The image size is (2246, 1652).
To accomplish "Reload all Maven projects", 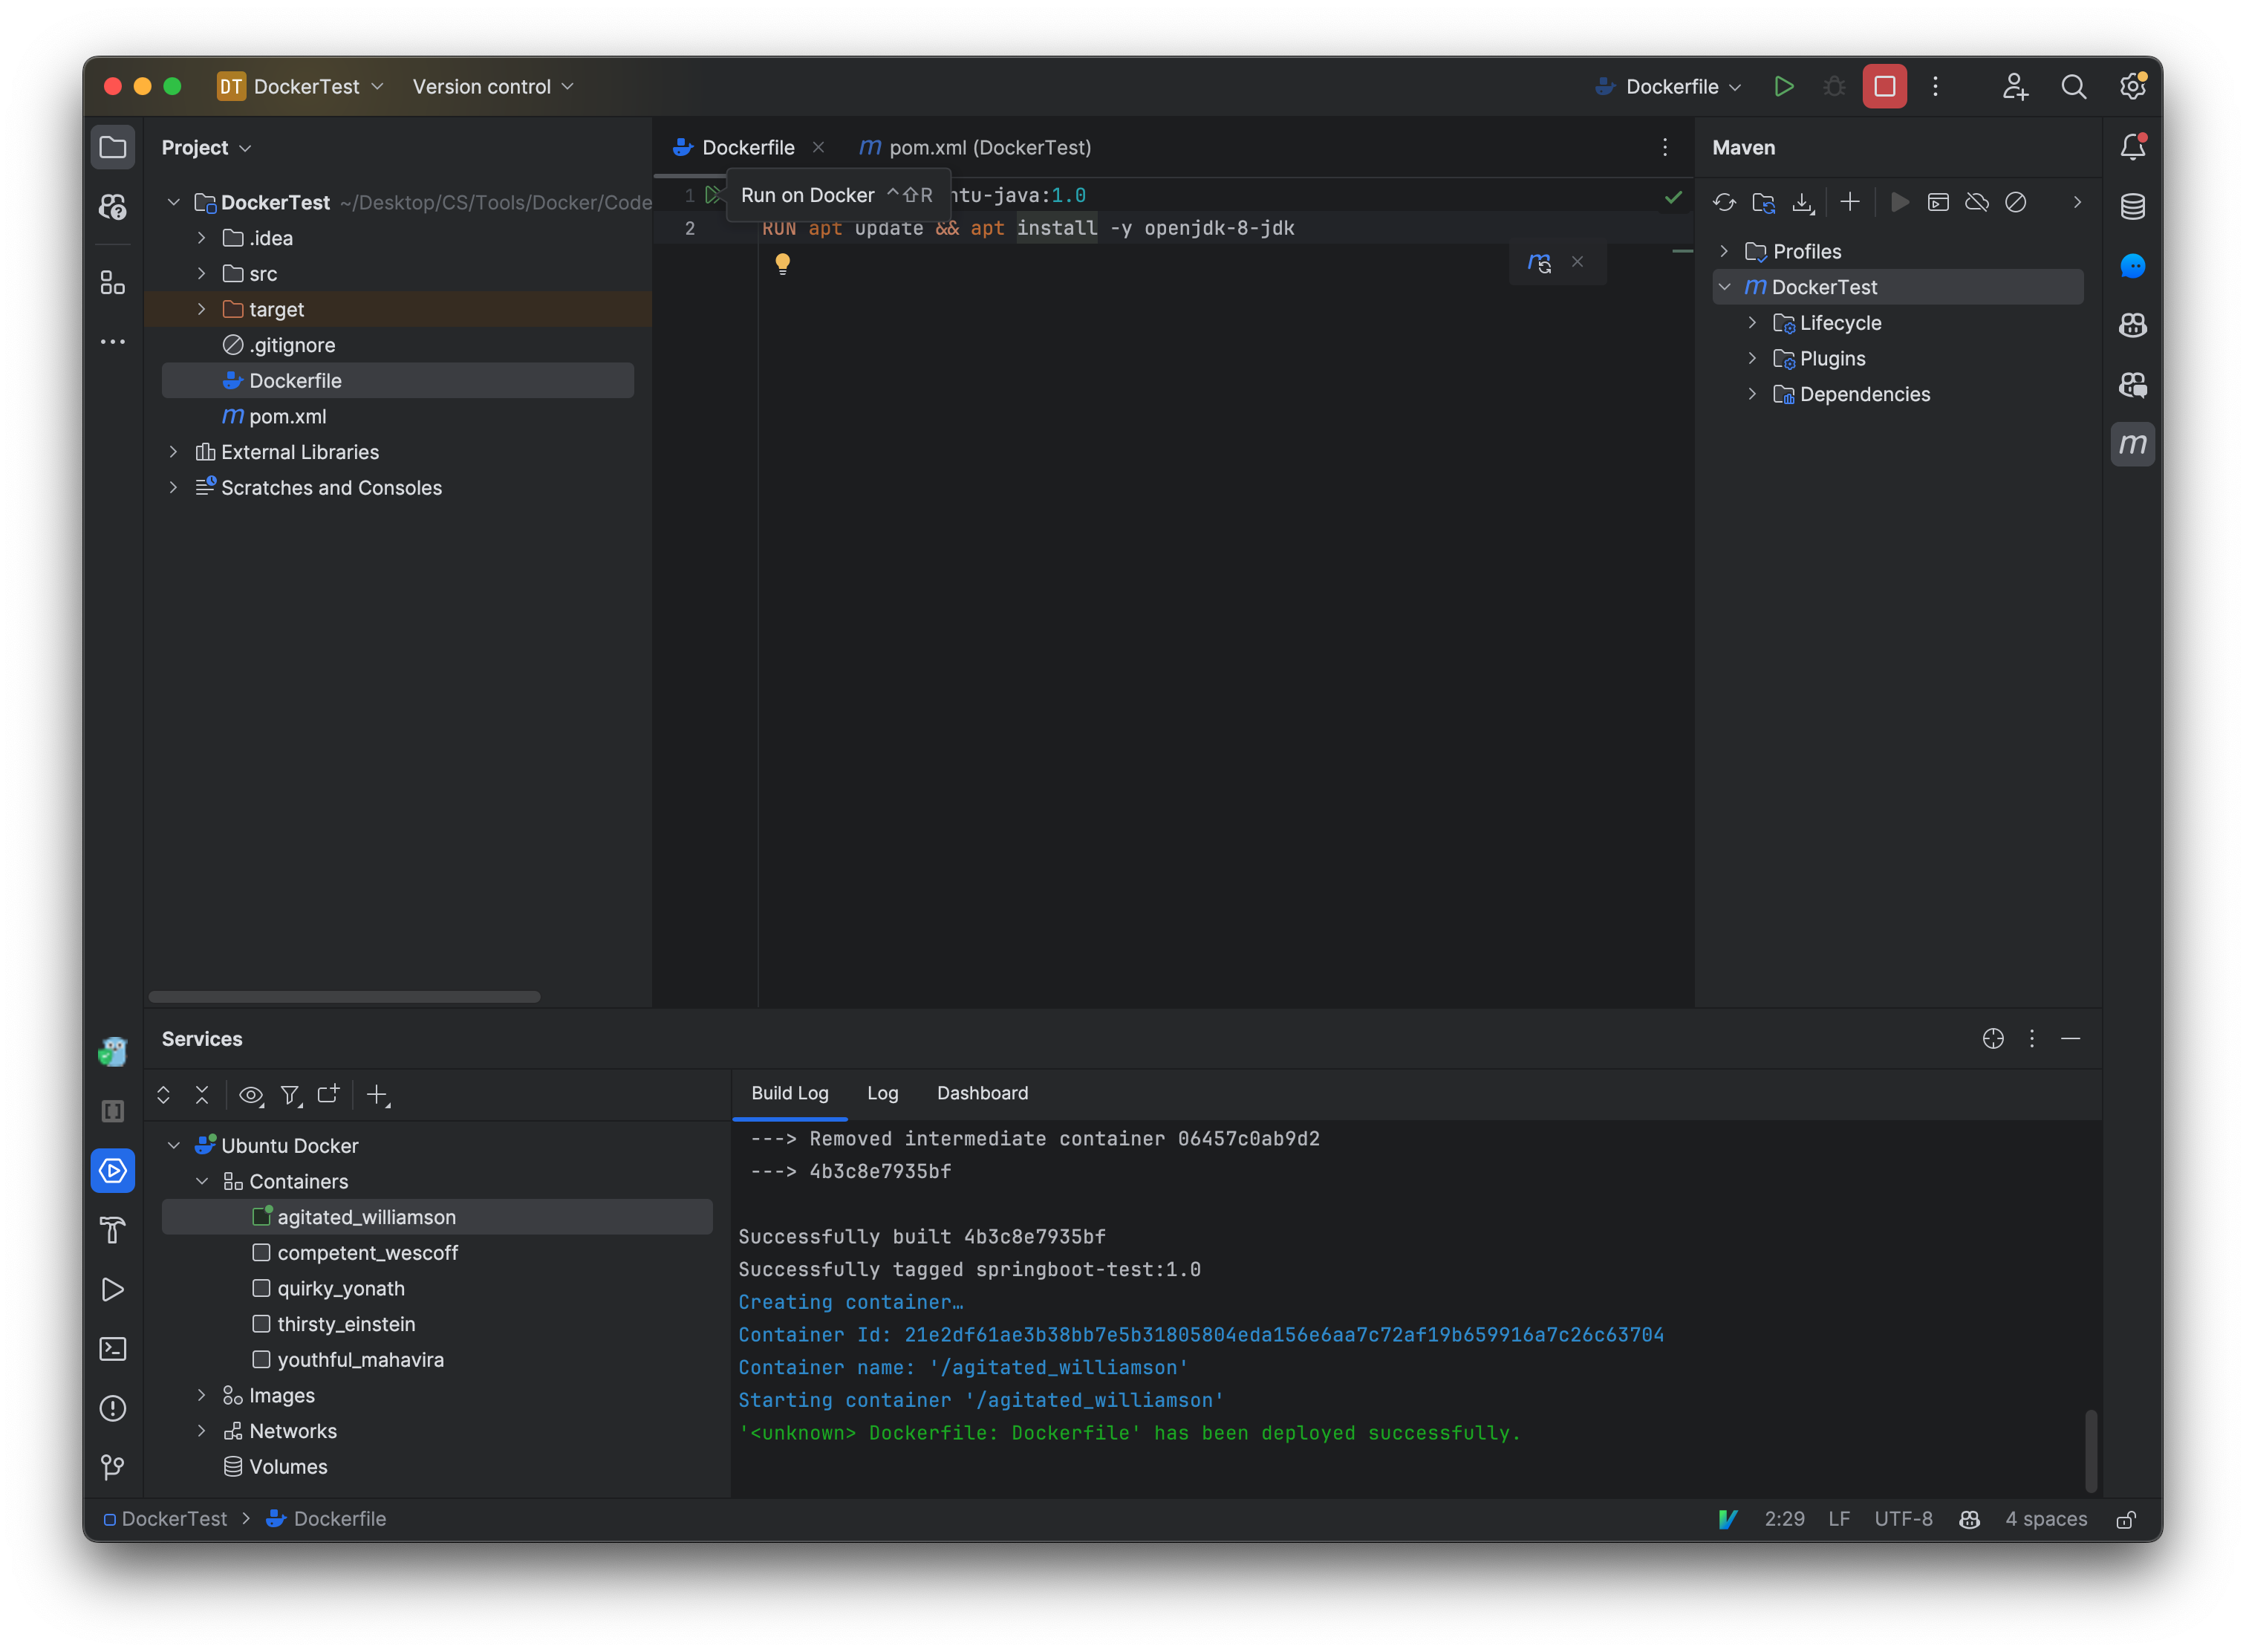I will [1724, 203].
